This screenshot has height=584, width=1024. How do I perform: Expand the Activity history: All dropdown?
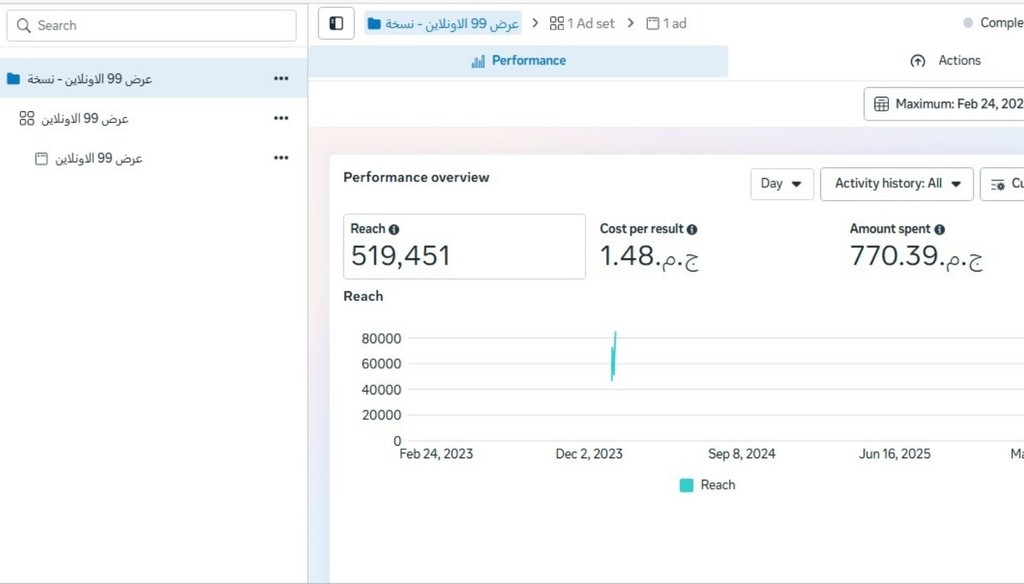coord(896,184)
